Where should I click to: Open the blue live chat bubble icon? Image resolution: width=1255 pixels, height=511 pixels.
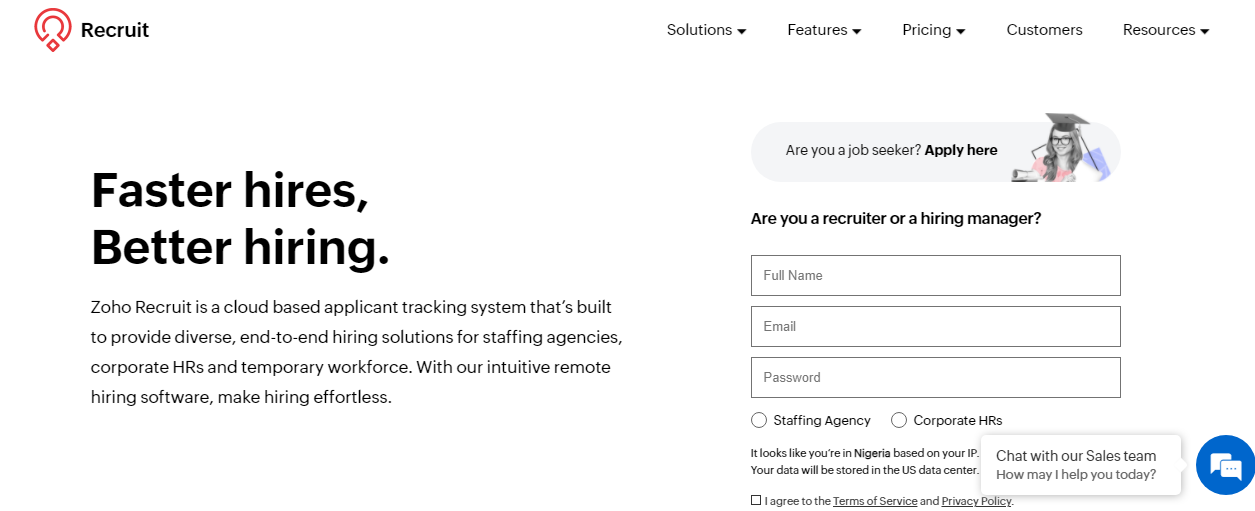coord(1224,465)
